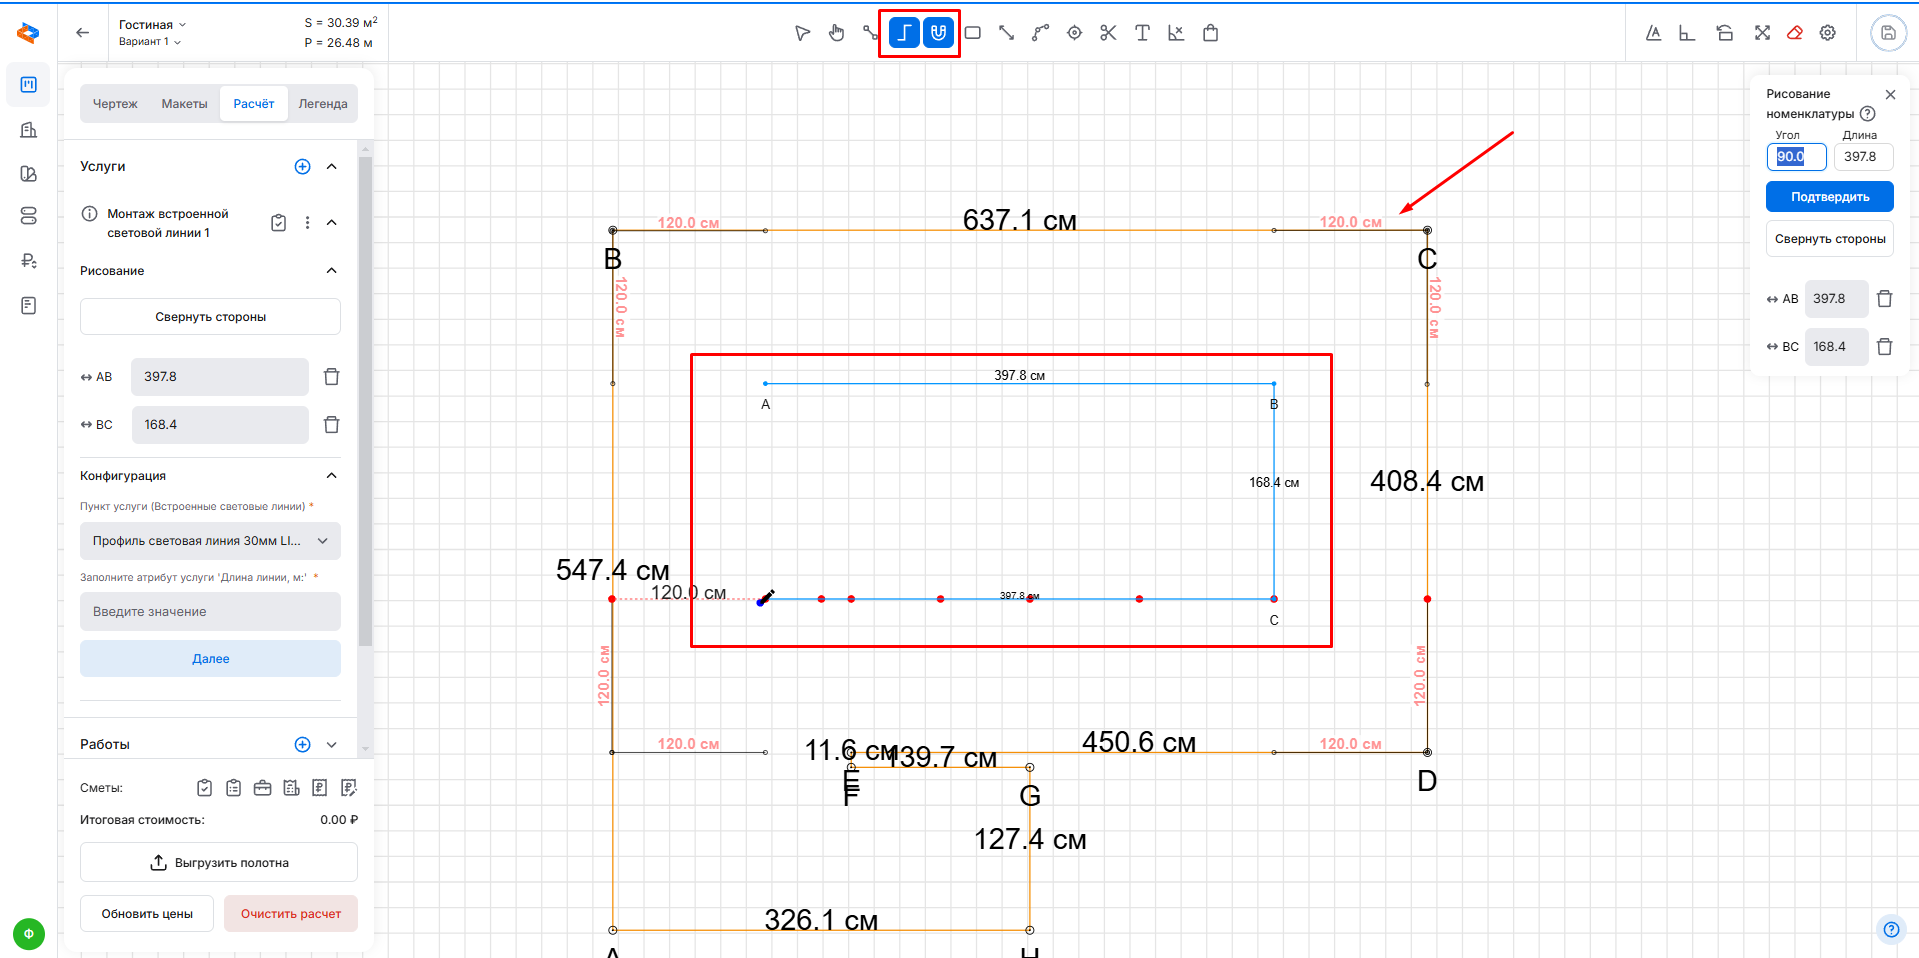Choose the hand pan tool
Viewport: 1919px width, 958px height.
tap(836, 33)
